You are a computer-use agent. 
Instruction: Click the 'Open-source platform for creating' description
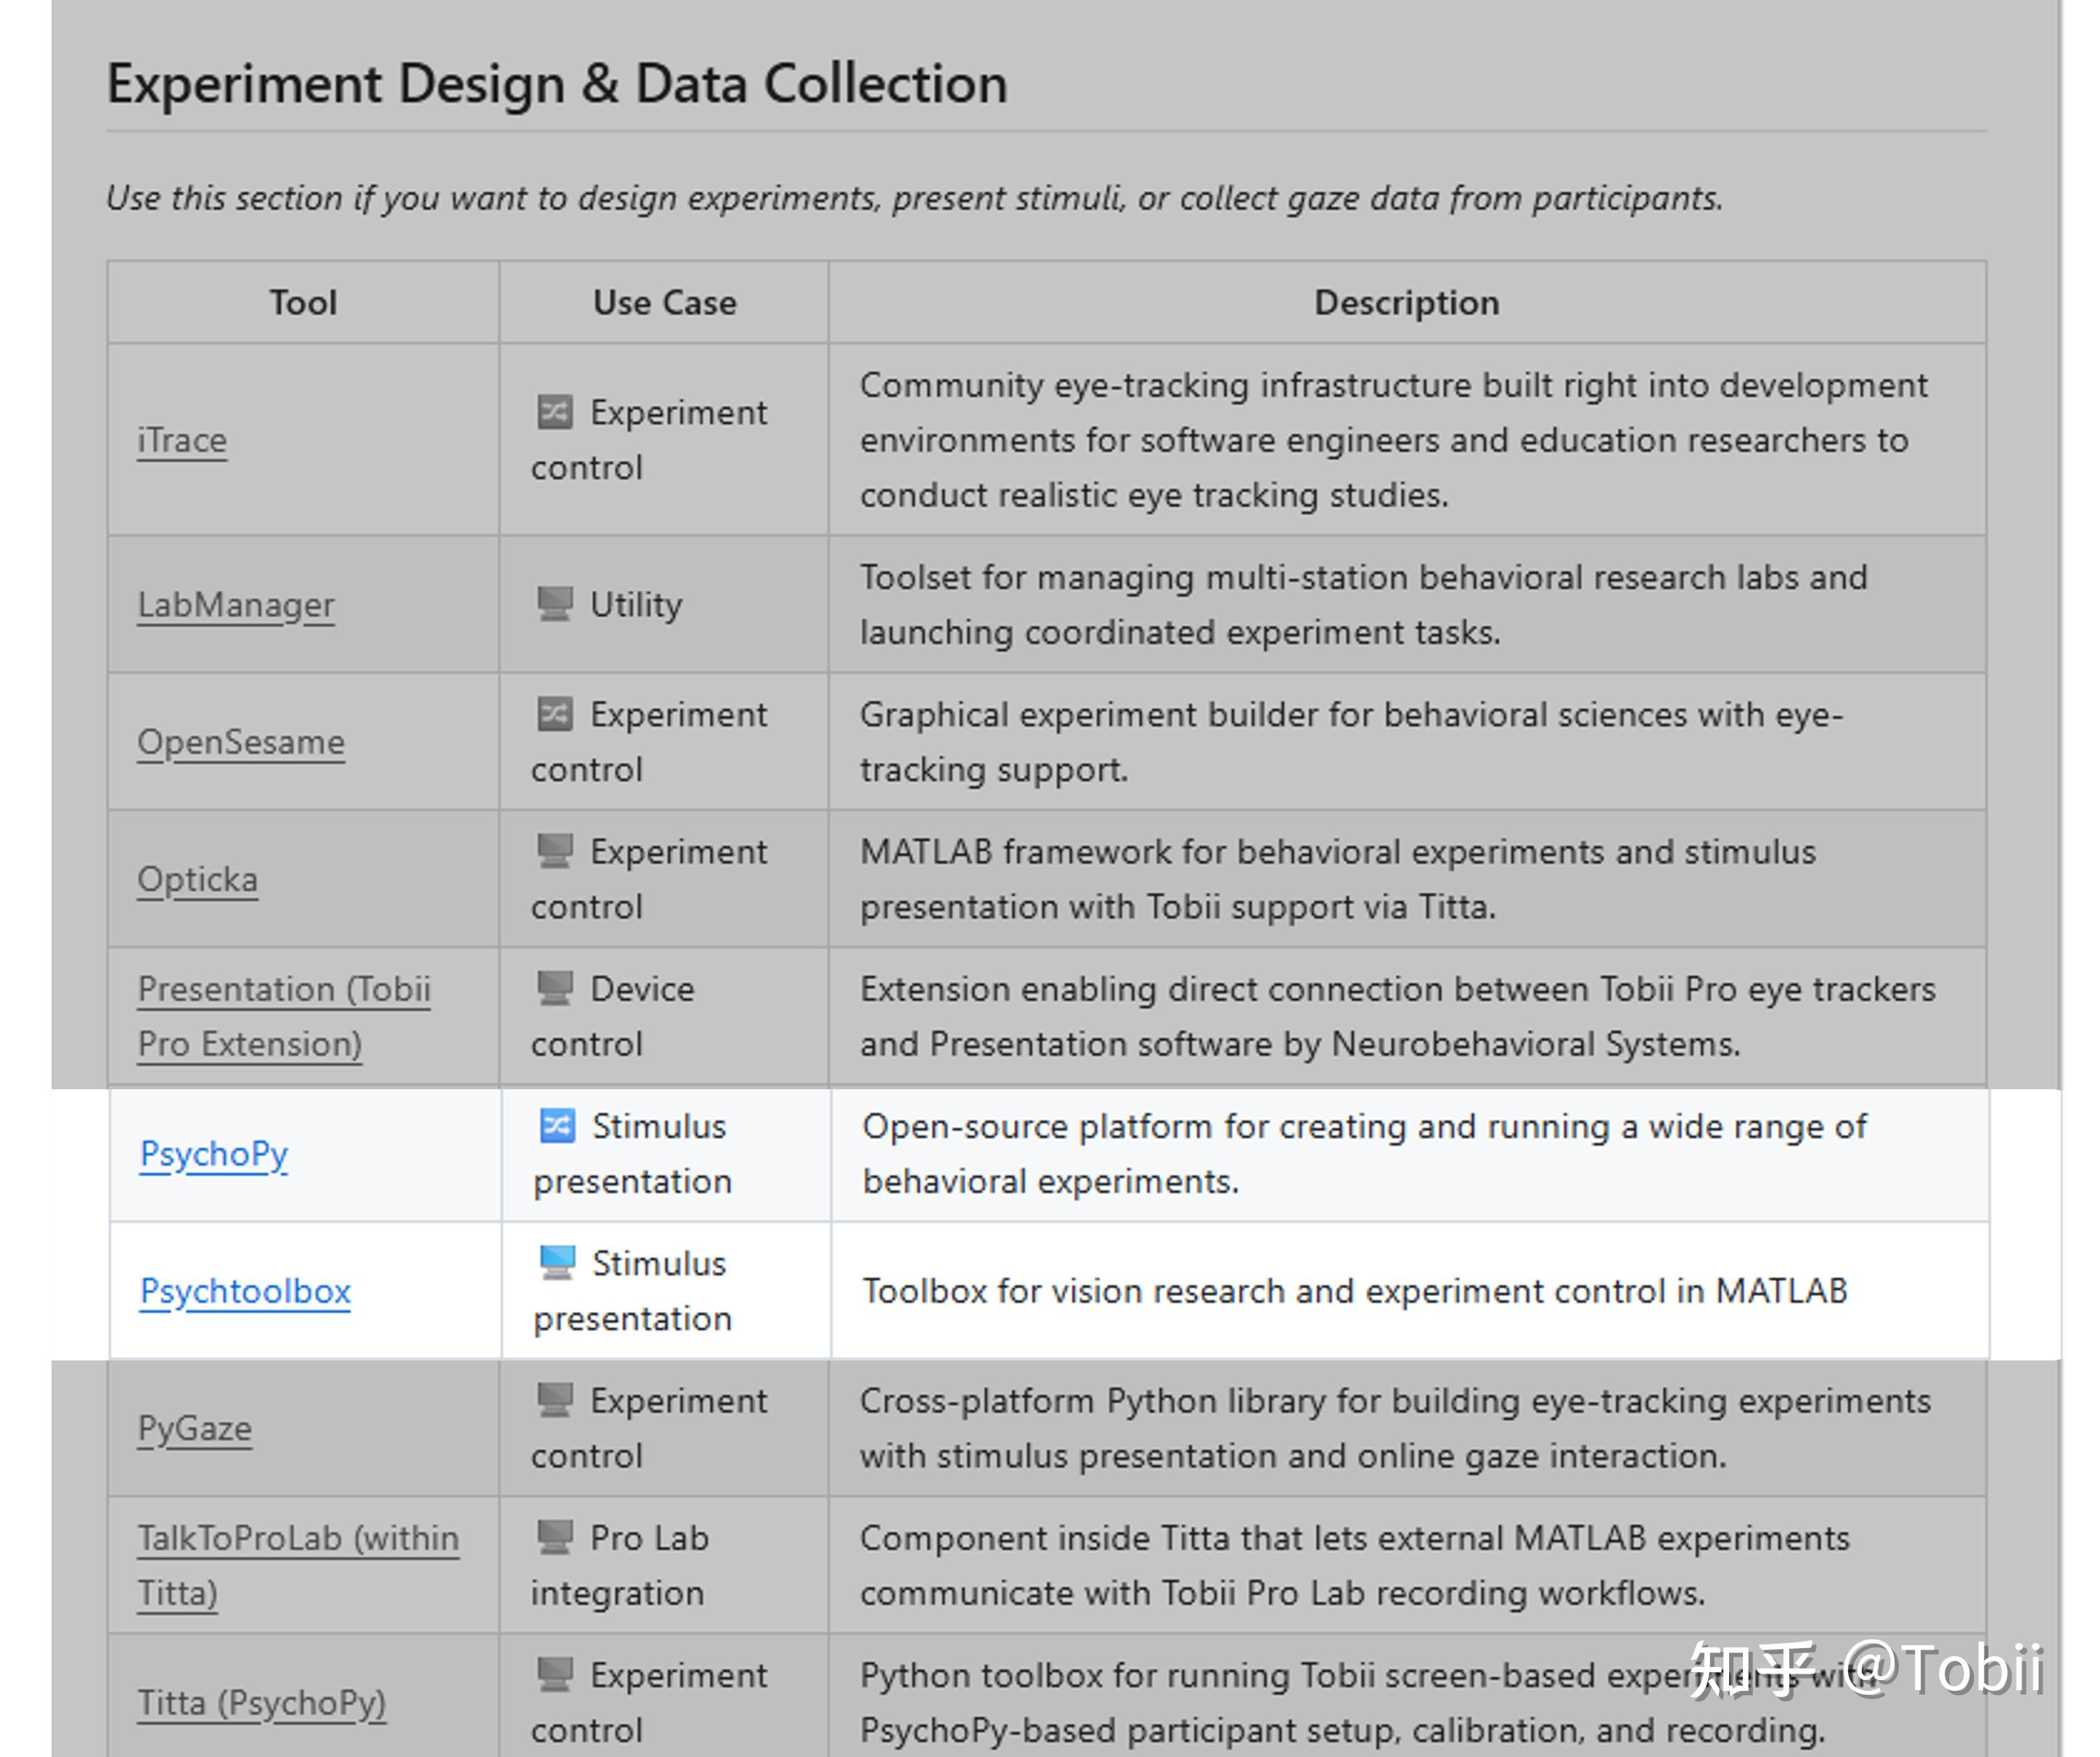pos(1365,1154)
